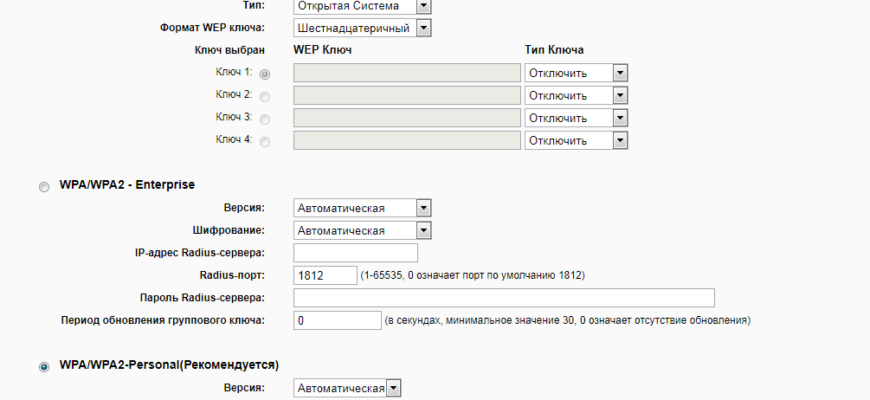Open the Формат WEP ключа dropdown
Viewport: 870px width, 400px height.
pyautogui.click(x=362, y=28)
